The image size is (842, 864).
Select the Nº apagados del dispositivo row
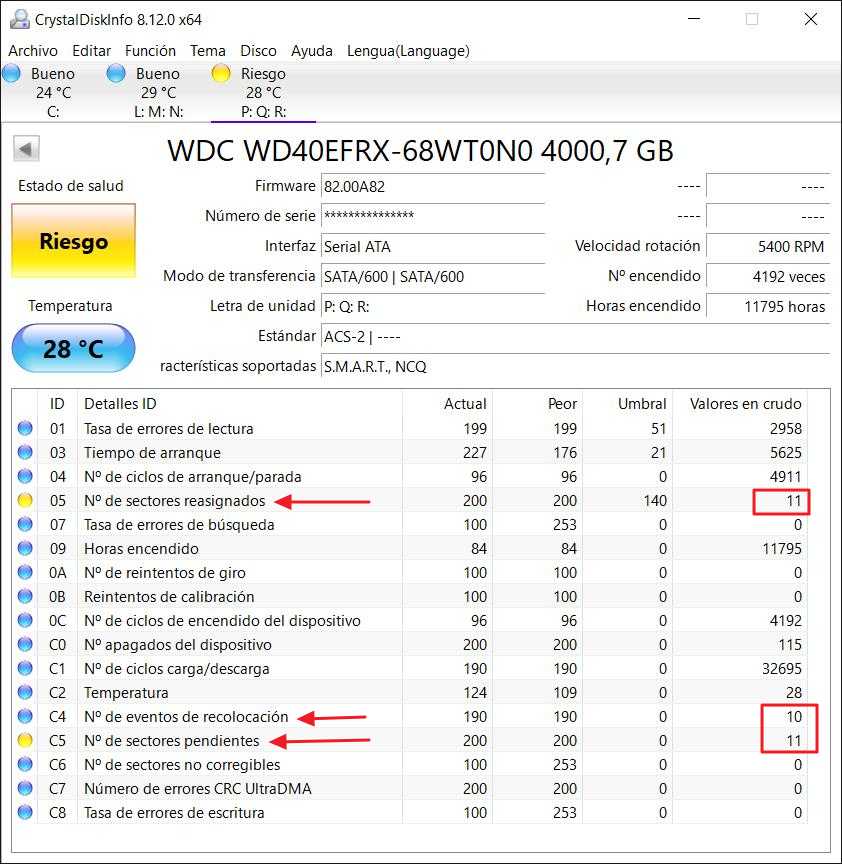(410, 644)
